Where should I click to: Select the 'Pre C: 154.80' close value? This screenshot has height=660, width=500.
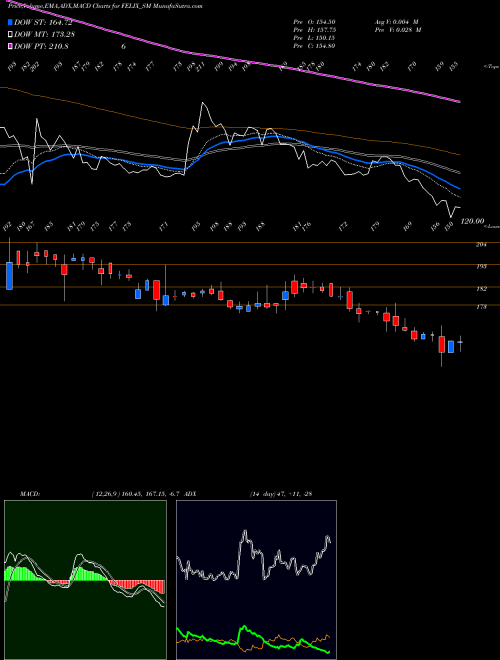tap(314, 46)
